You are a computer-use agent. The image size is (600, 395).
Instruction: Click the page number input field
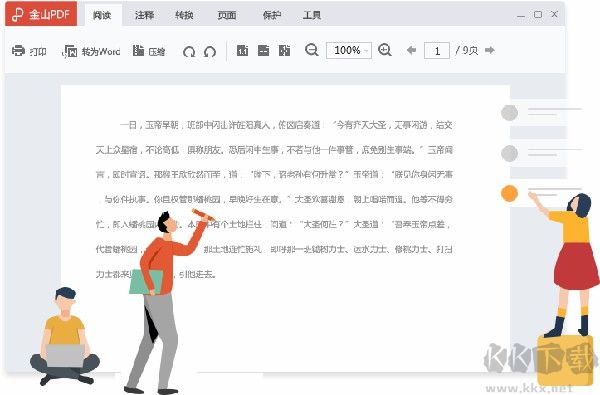tap(437, 51)
